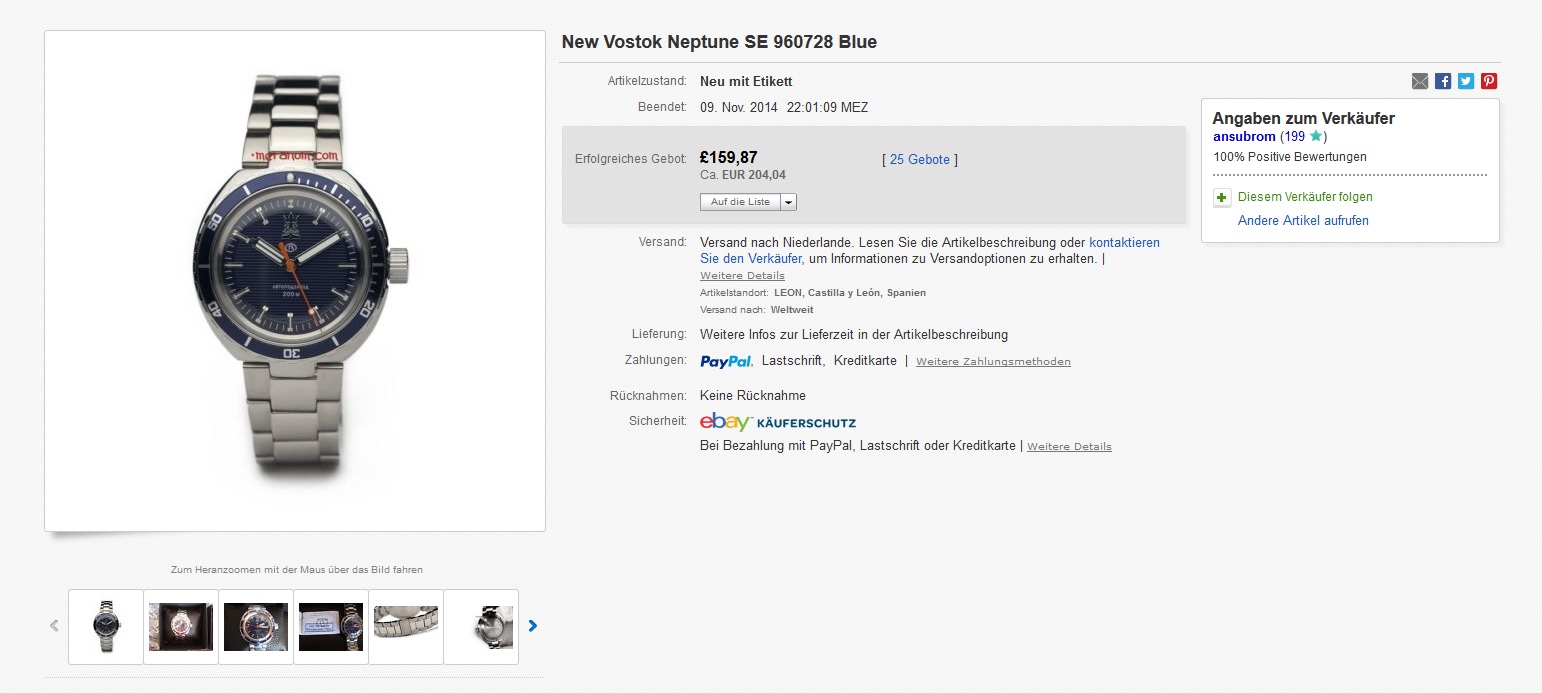Open the 25 Gebote bid history

pyautogui.click(x=920, y=159)
